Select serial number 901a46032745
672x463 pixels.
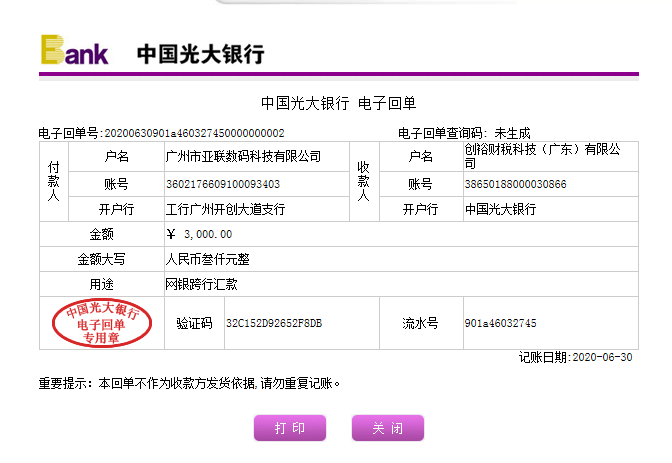point(501,323)
